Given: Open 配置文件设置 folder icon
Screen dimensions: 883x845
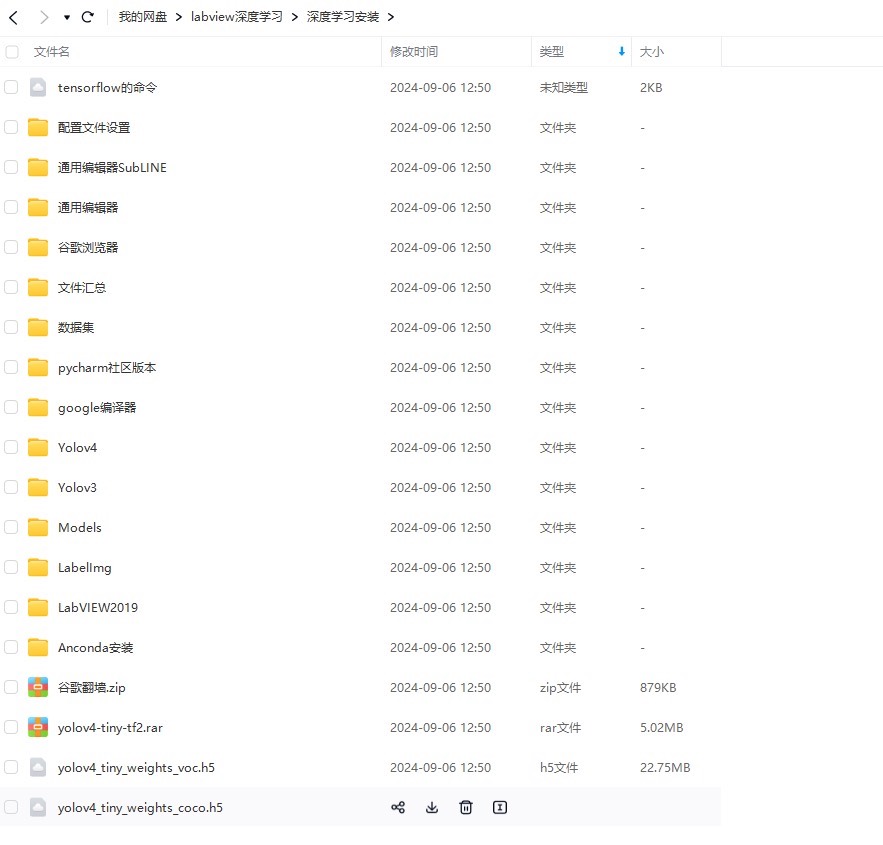Looking at the screenshot, I should pyautogui.click(x=38, y=127).
